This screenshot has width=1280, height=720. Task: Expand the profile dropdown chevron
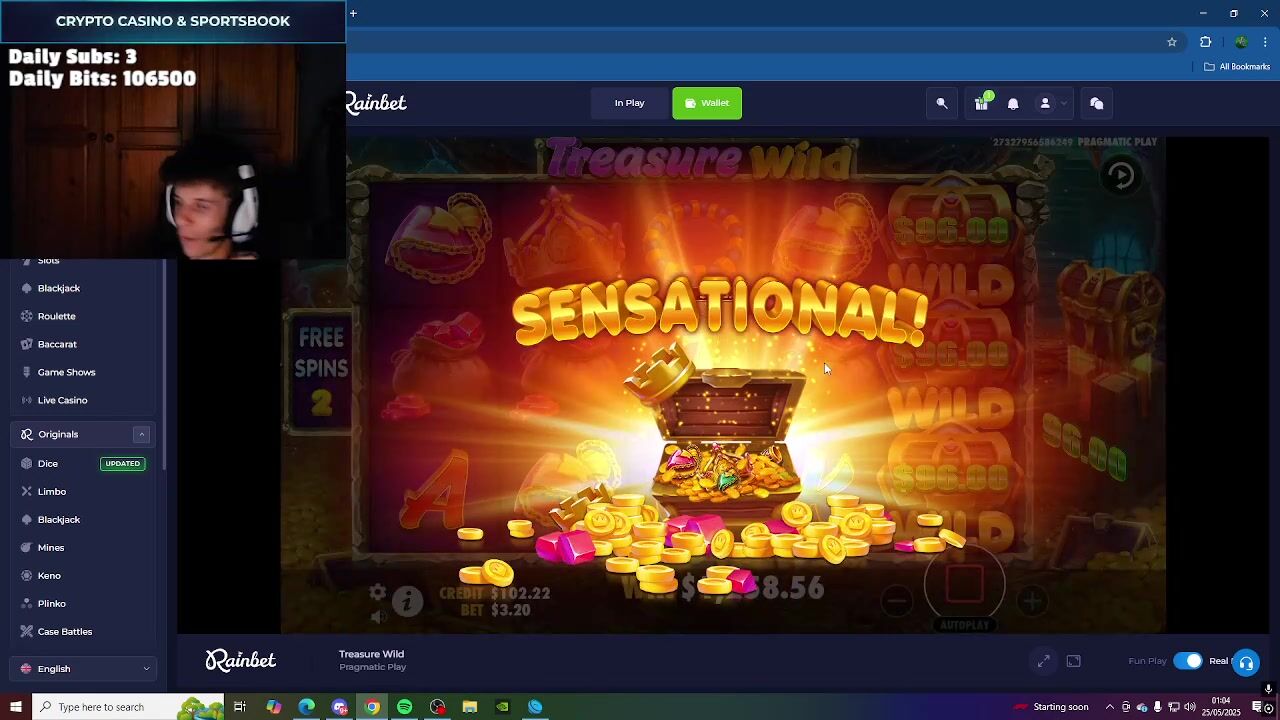pyautogui.click(x=1064, y=103)
